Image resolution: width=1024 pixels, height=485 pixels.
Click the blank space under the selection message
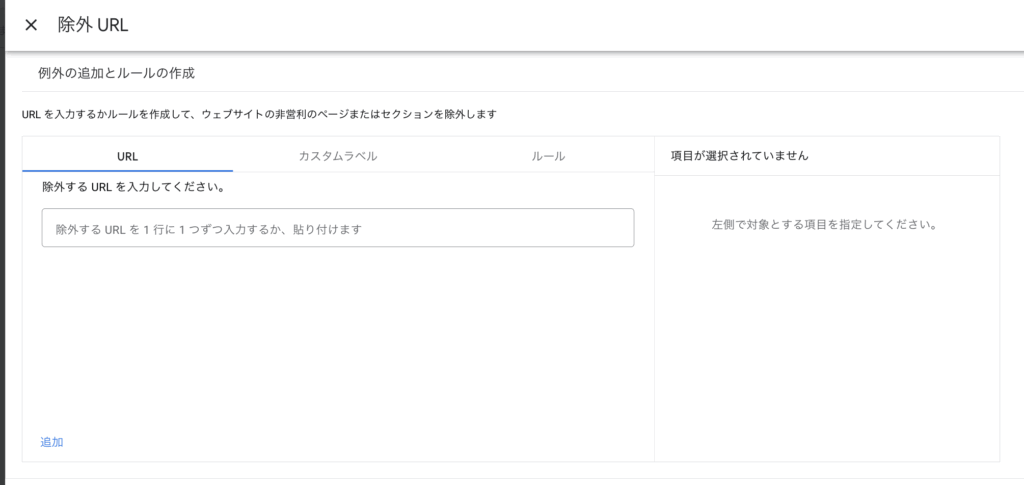click(x=826, y=340)
